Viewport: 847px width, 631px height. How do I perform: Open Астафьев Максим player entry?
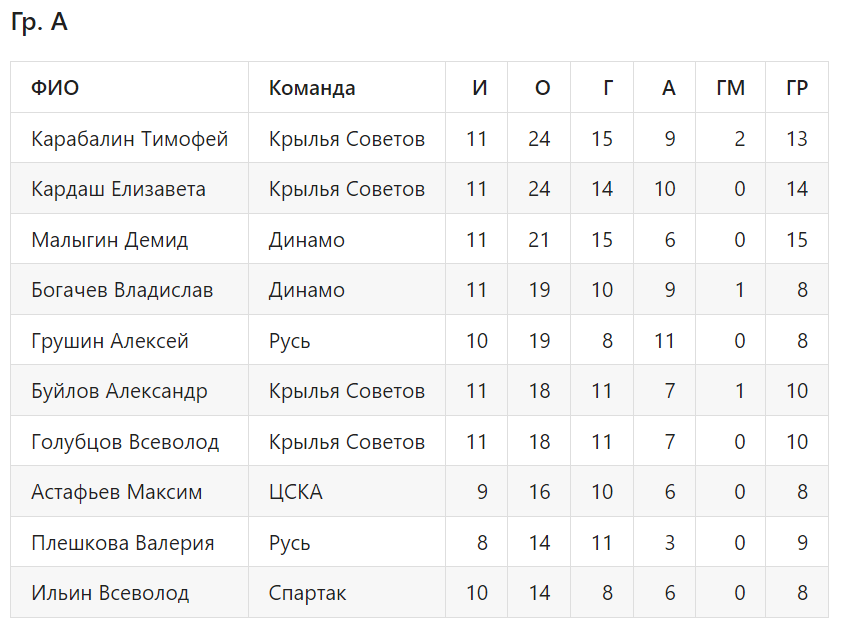[117, 492]
